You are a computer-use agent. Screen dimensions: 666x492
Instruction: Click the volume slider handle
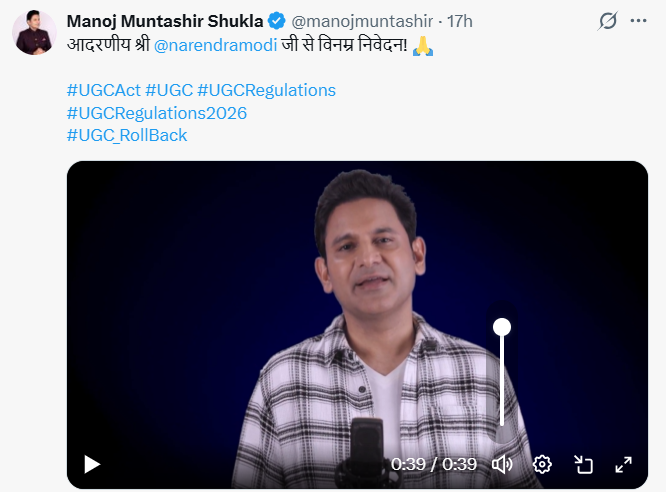pos(502,327)
